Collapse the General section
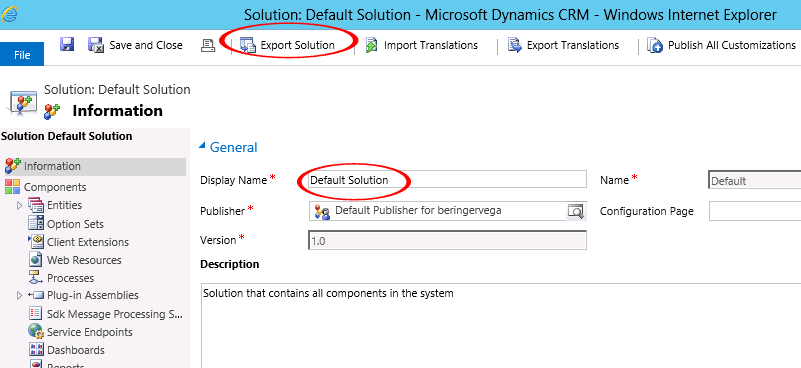 pyautogui.click(x=202, y=146)
